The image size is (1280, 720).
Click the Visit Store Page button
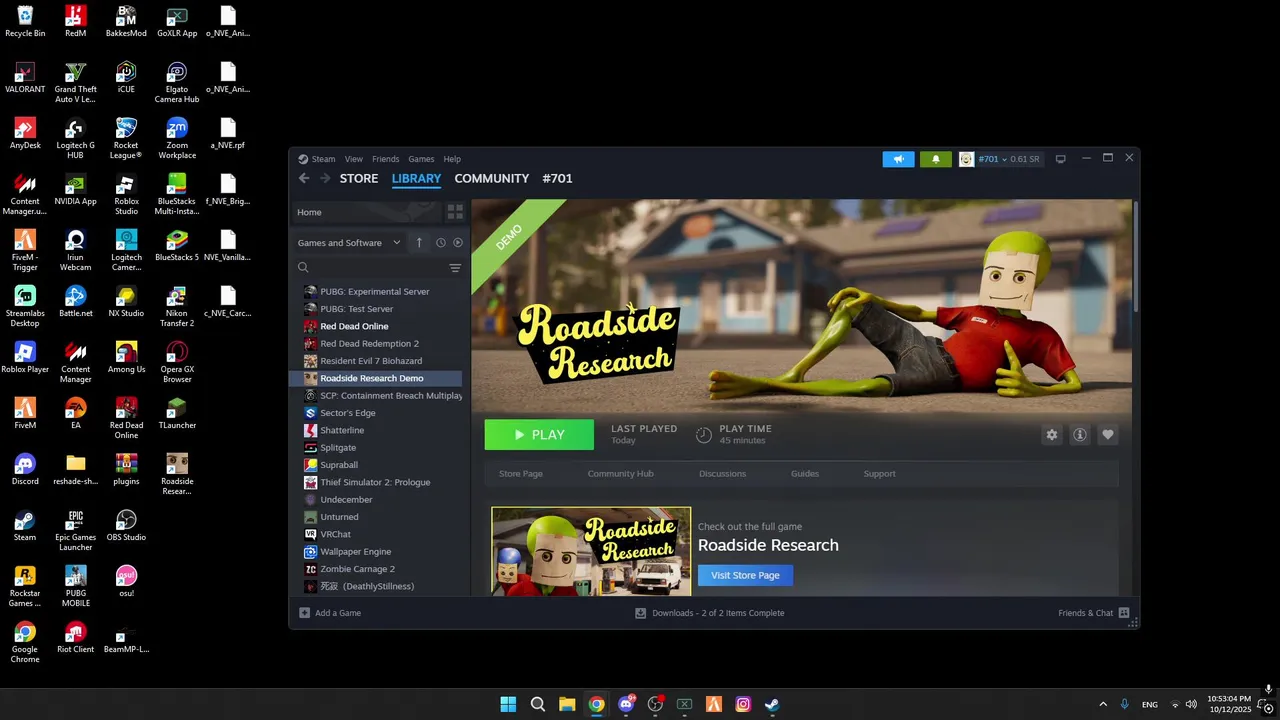[x=745, y=575]
